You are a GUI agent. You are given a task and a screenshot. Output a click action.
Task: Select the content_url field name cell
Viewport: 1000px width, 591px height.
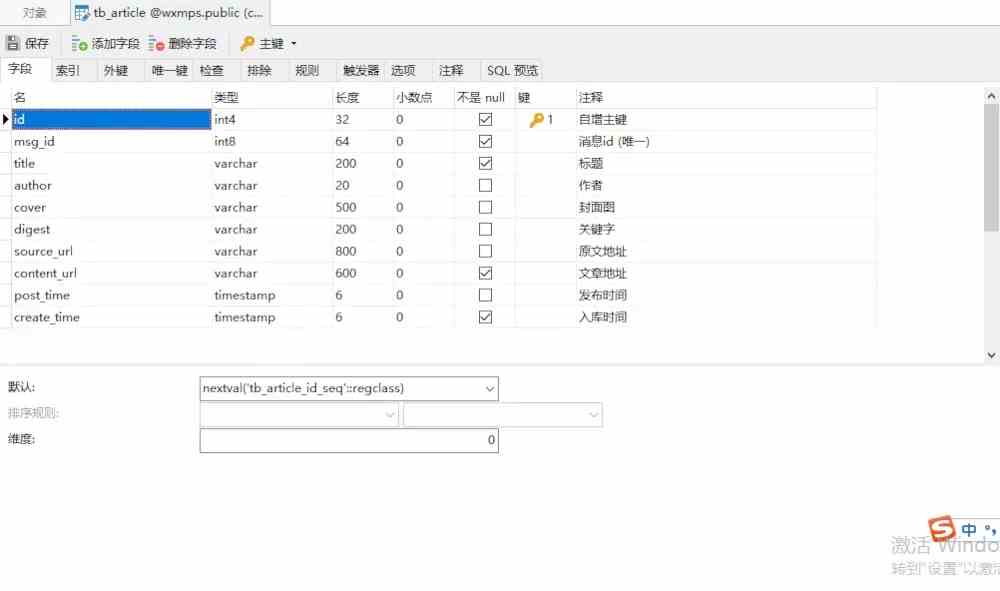pos(112,273)
